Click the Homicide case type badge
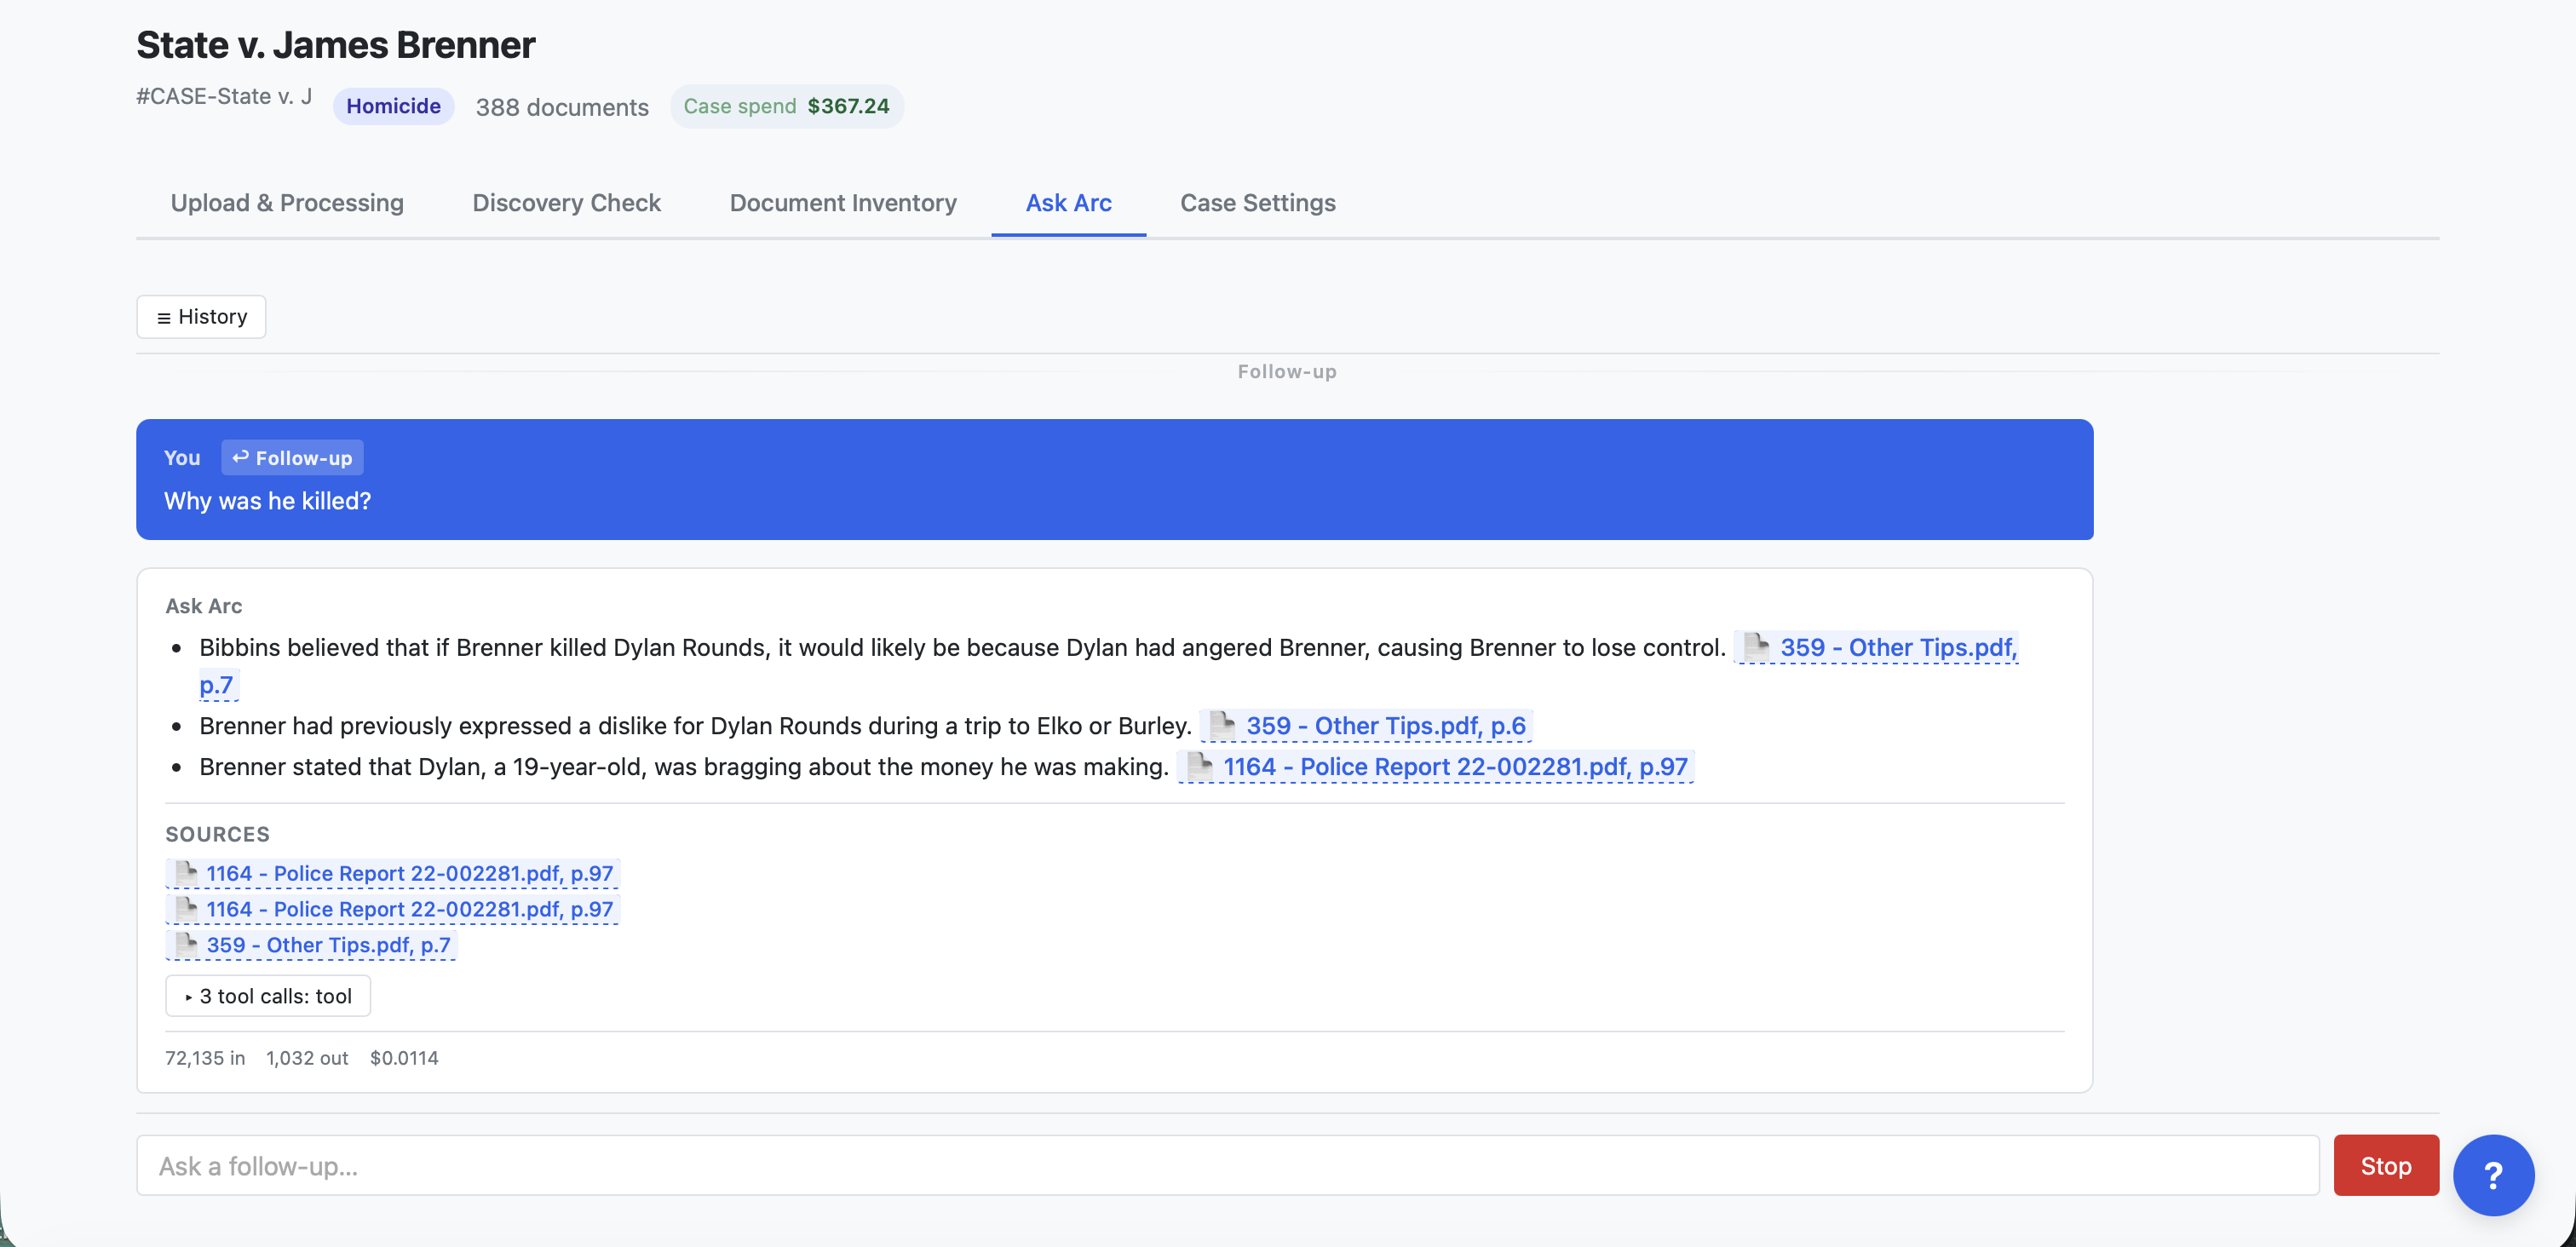The width and height of the screenshot is (2576, 1247). [393, 106]
